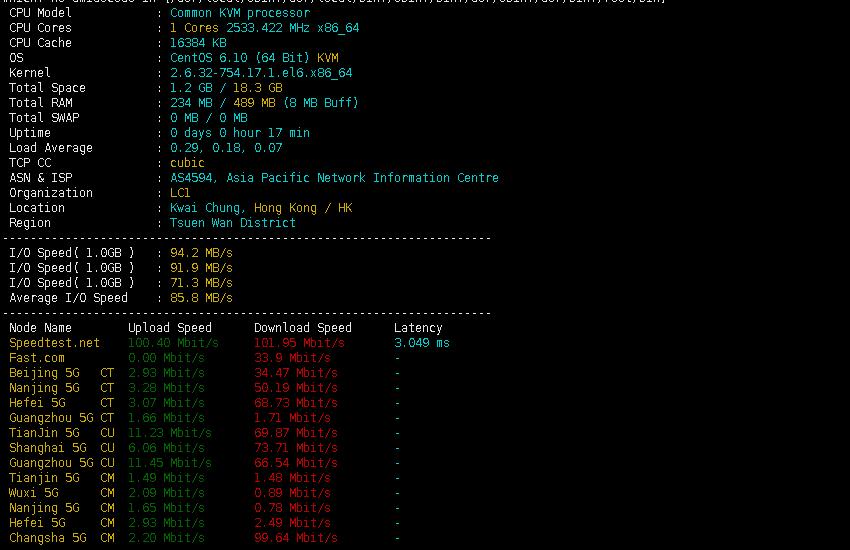Click Tianjin CM download speed '1.48 Mbit/s'
Image resolution: width=850 pixels, height=550 pixels.
(293, 478)
